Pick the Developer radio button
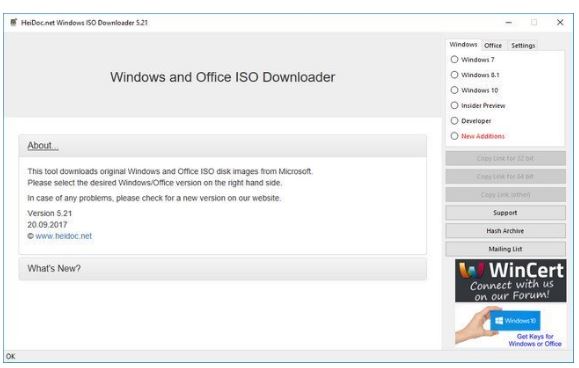 [x=454, y=121]
